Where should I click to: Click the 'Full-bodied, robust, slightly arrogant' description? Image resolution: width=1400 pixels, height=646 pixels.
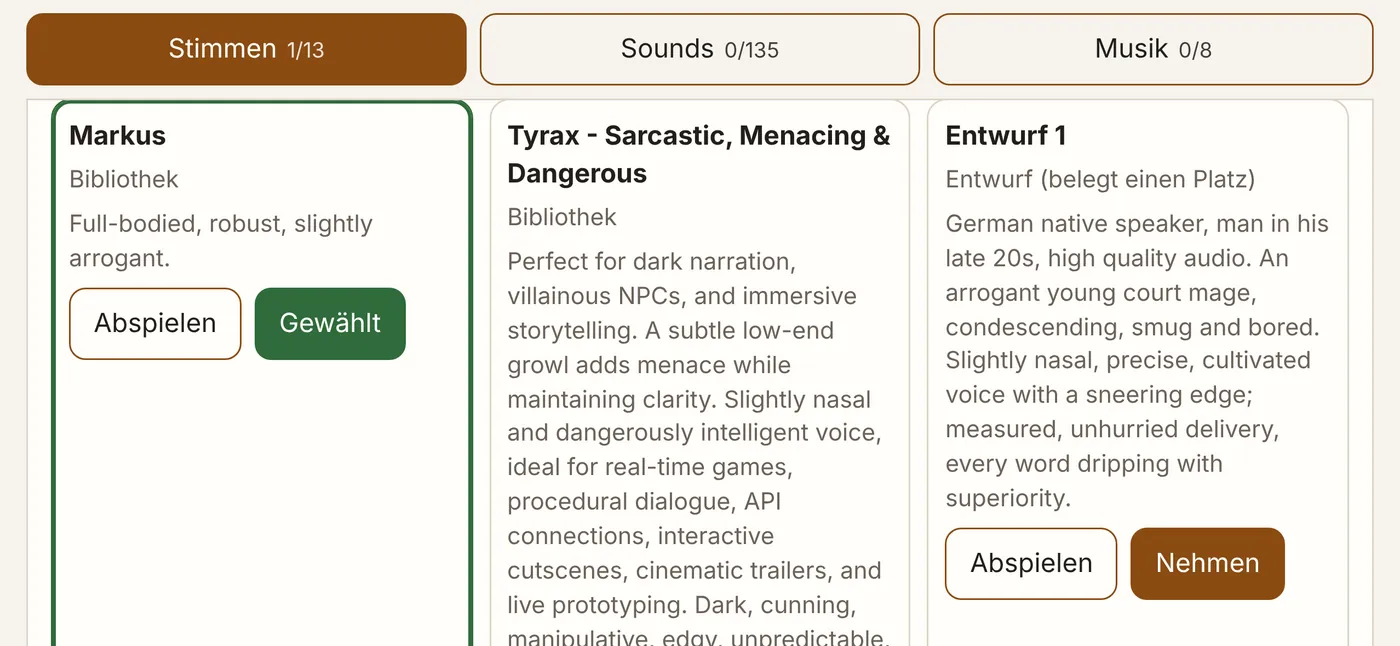click(x=221, y=241)
